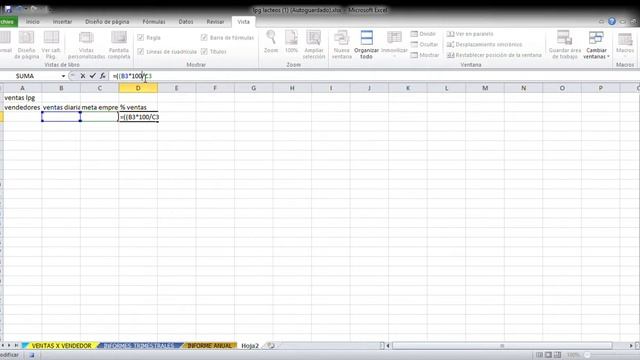The width and height of the screenshot is (640, 360).
Task: Click Restablecer posición de la ventana
Action: tap(494, 55)
